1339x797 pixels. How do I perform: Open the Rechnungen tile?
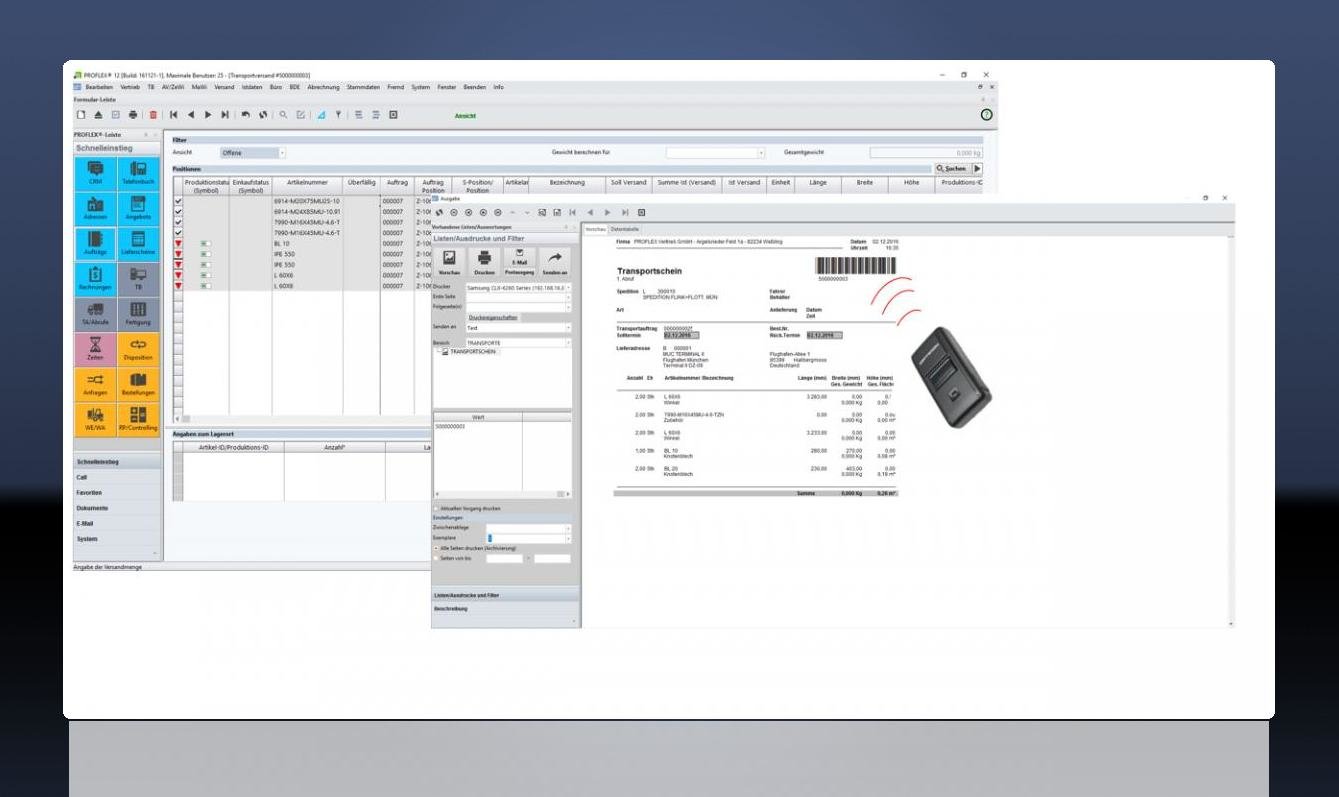(95, 279)
